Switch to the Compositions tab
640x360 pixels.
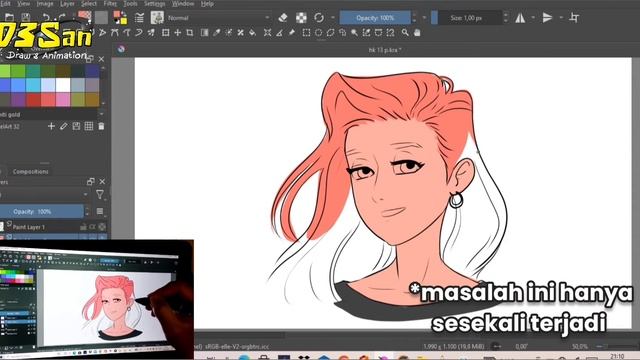tap(31, 171)
